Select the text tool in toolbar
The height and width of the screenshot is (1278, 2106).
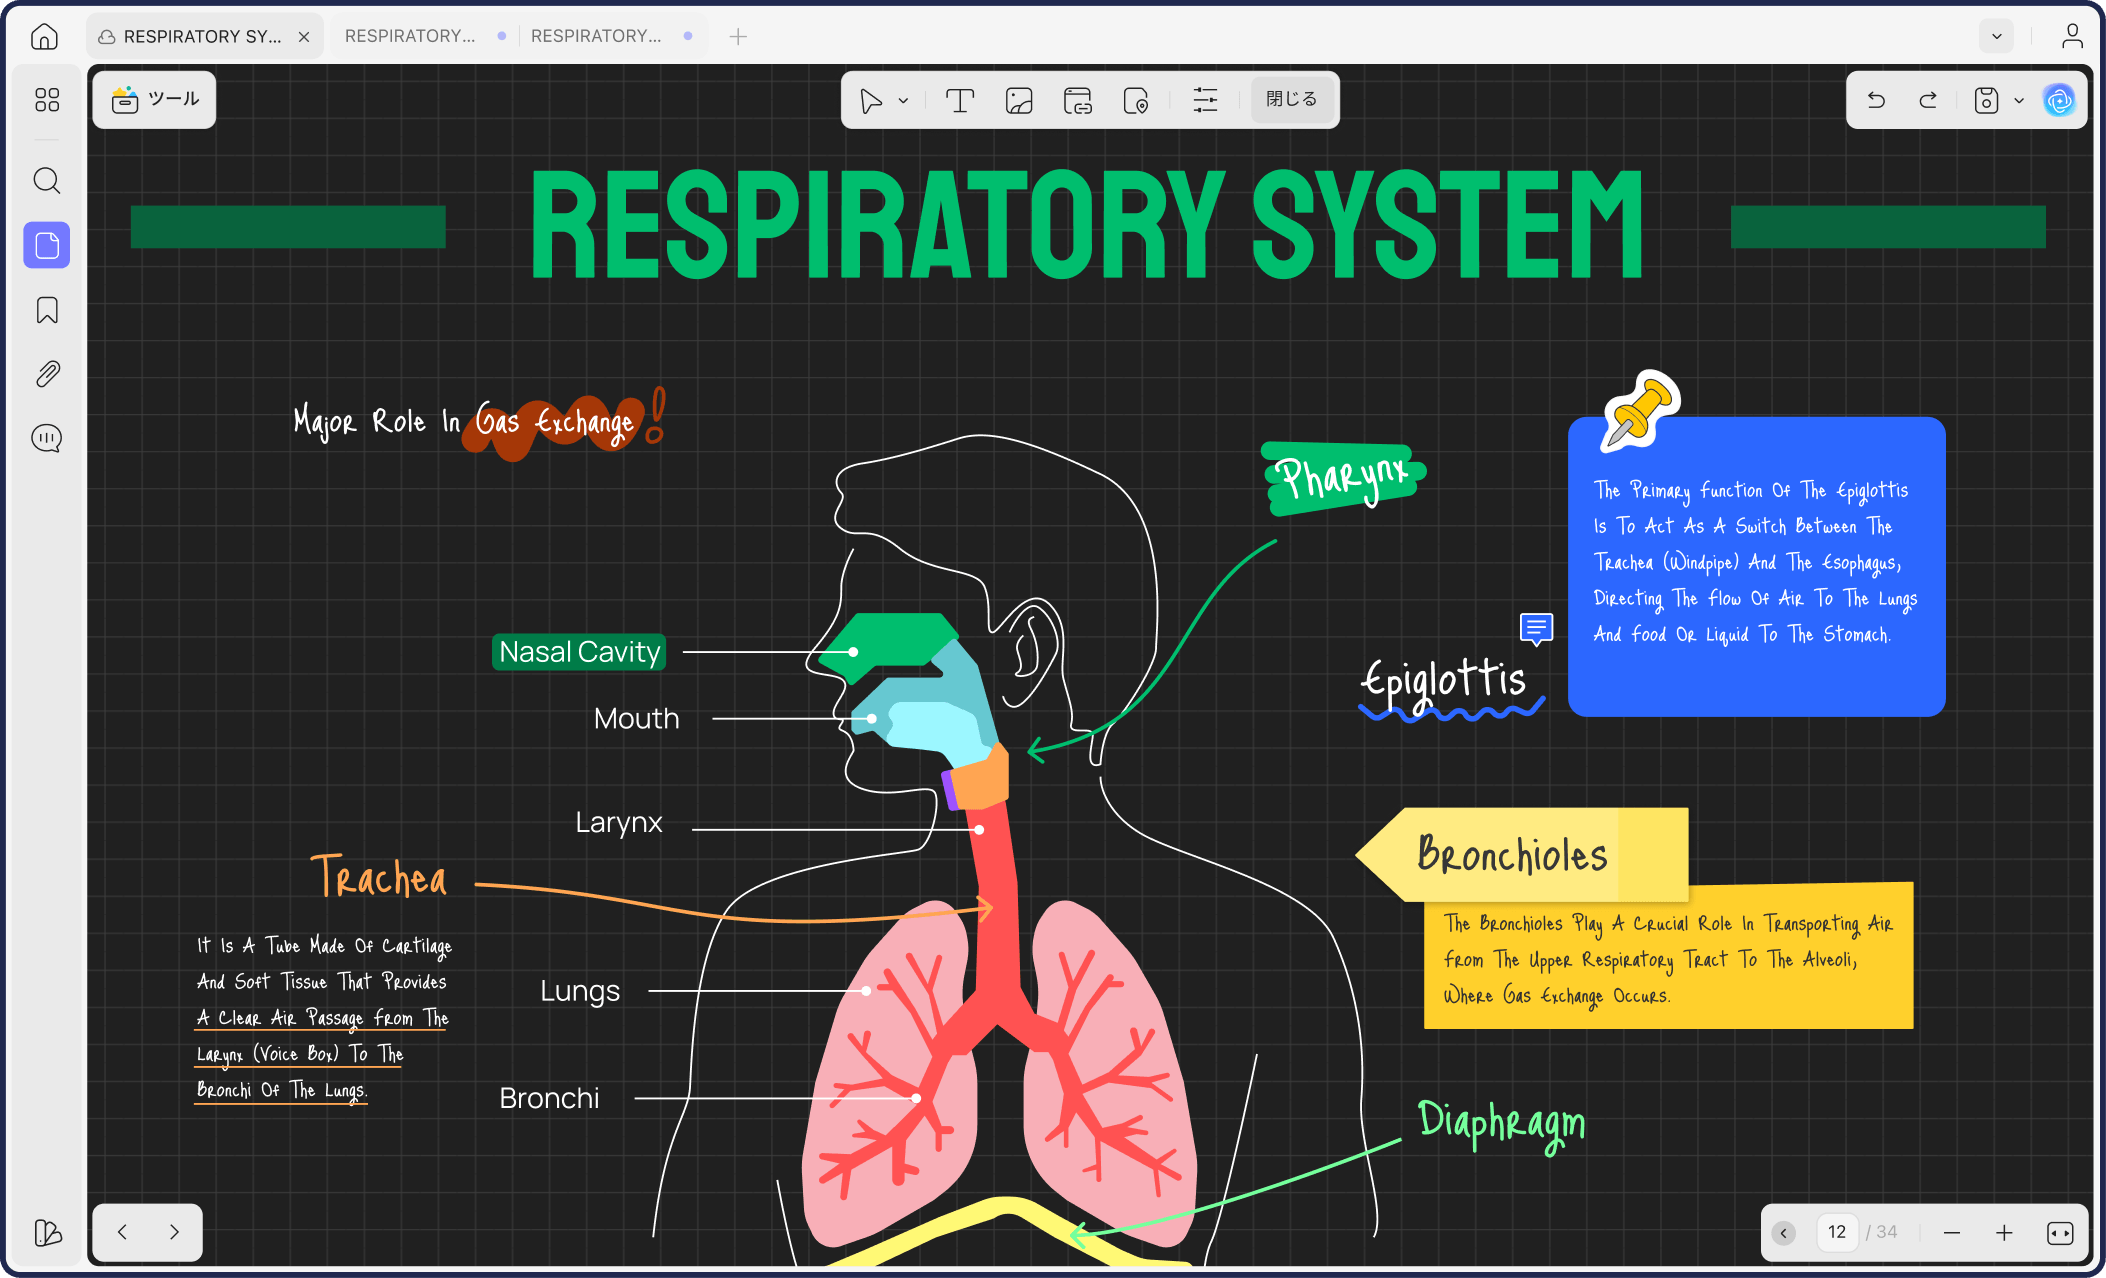click(959, 100)
